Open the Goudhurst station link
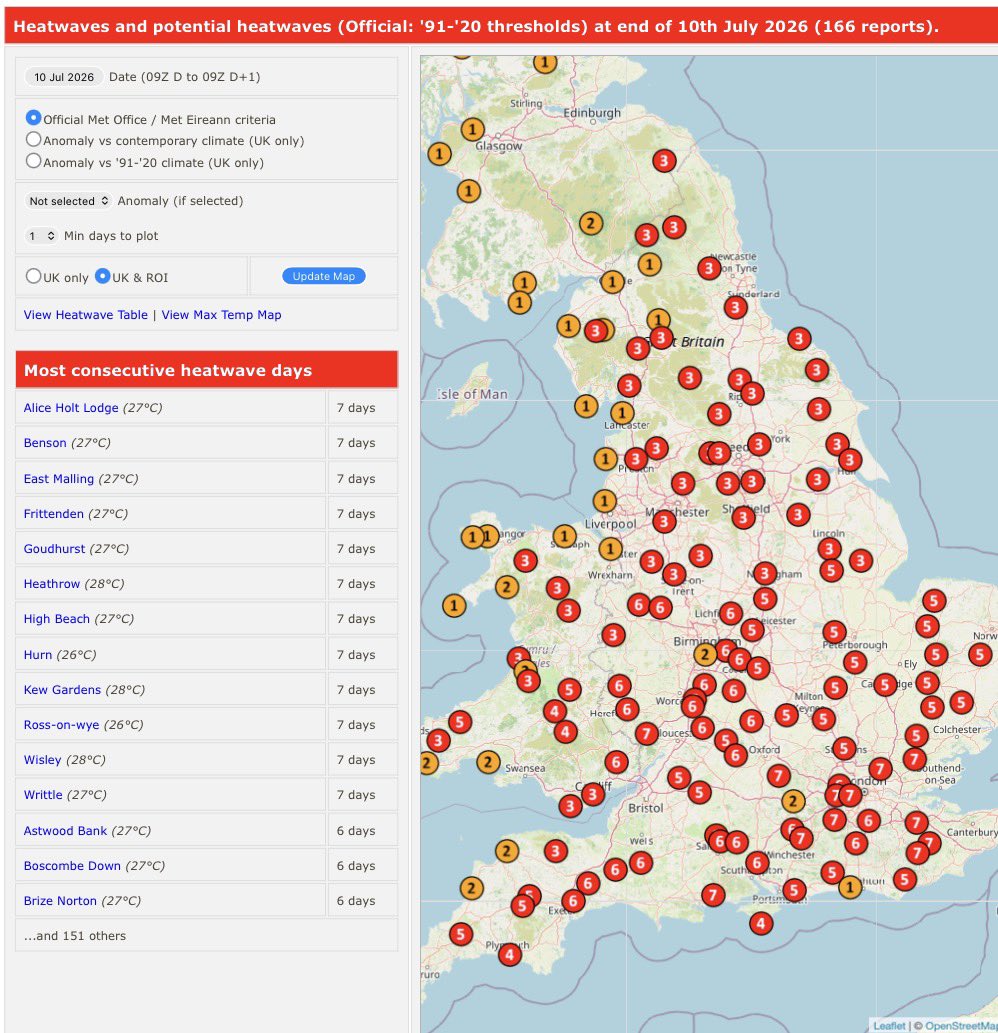The height and width of the screenshot is (1033, 998). (x=54, y=549)
